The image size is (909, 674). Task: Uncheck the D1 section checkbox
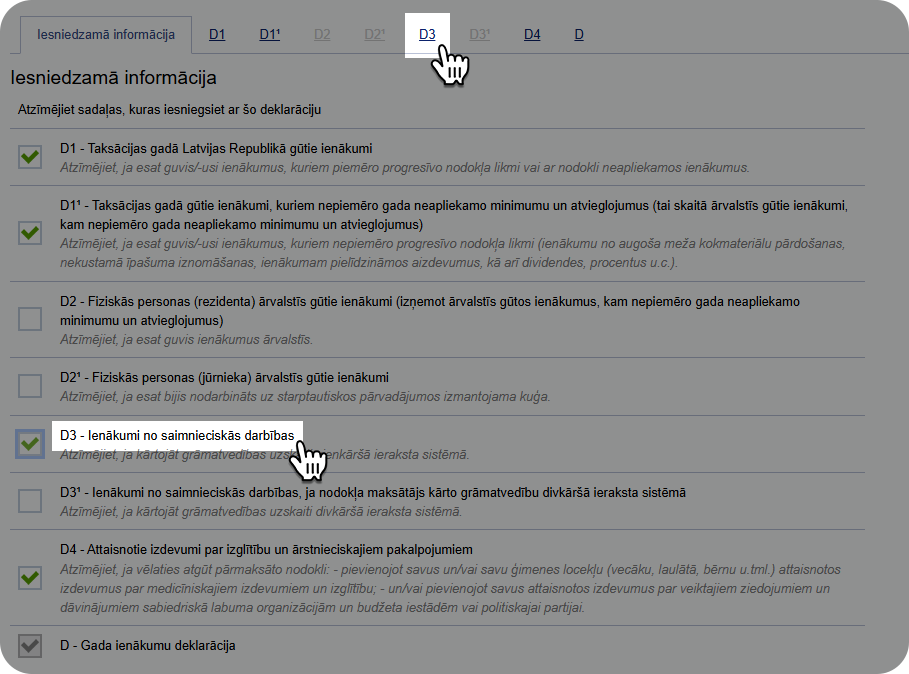(29, 158)
